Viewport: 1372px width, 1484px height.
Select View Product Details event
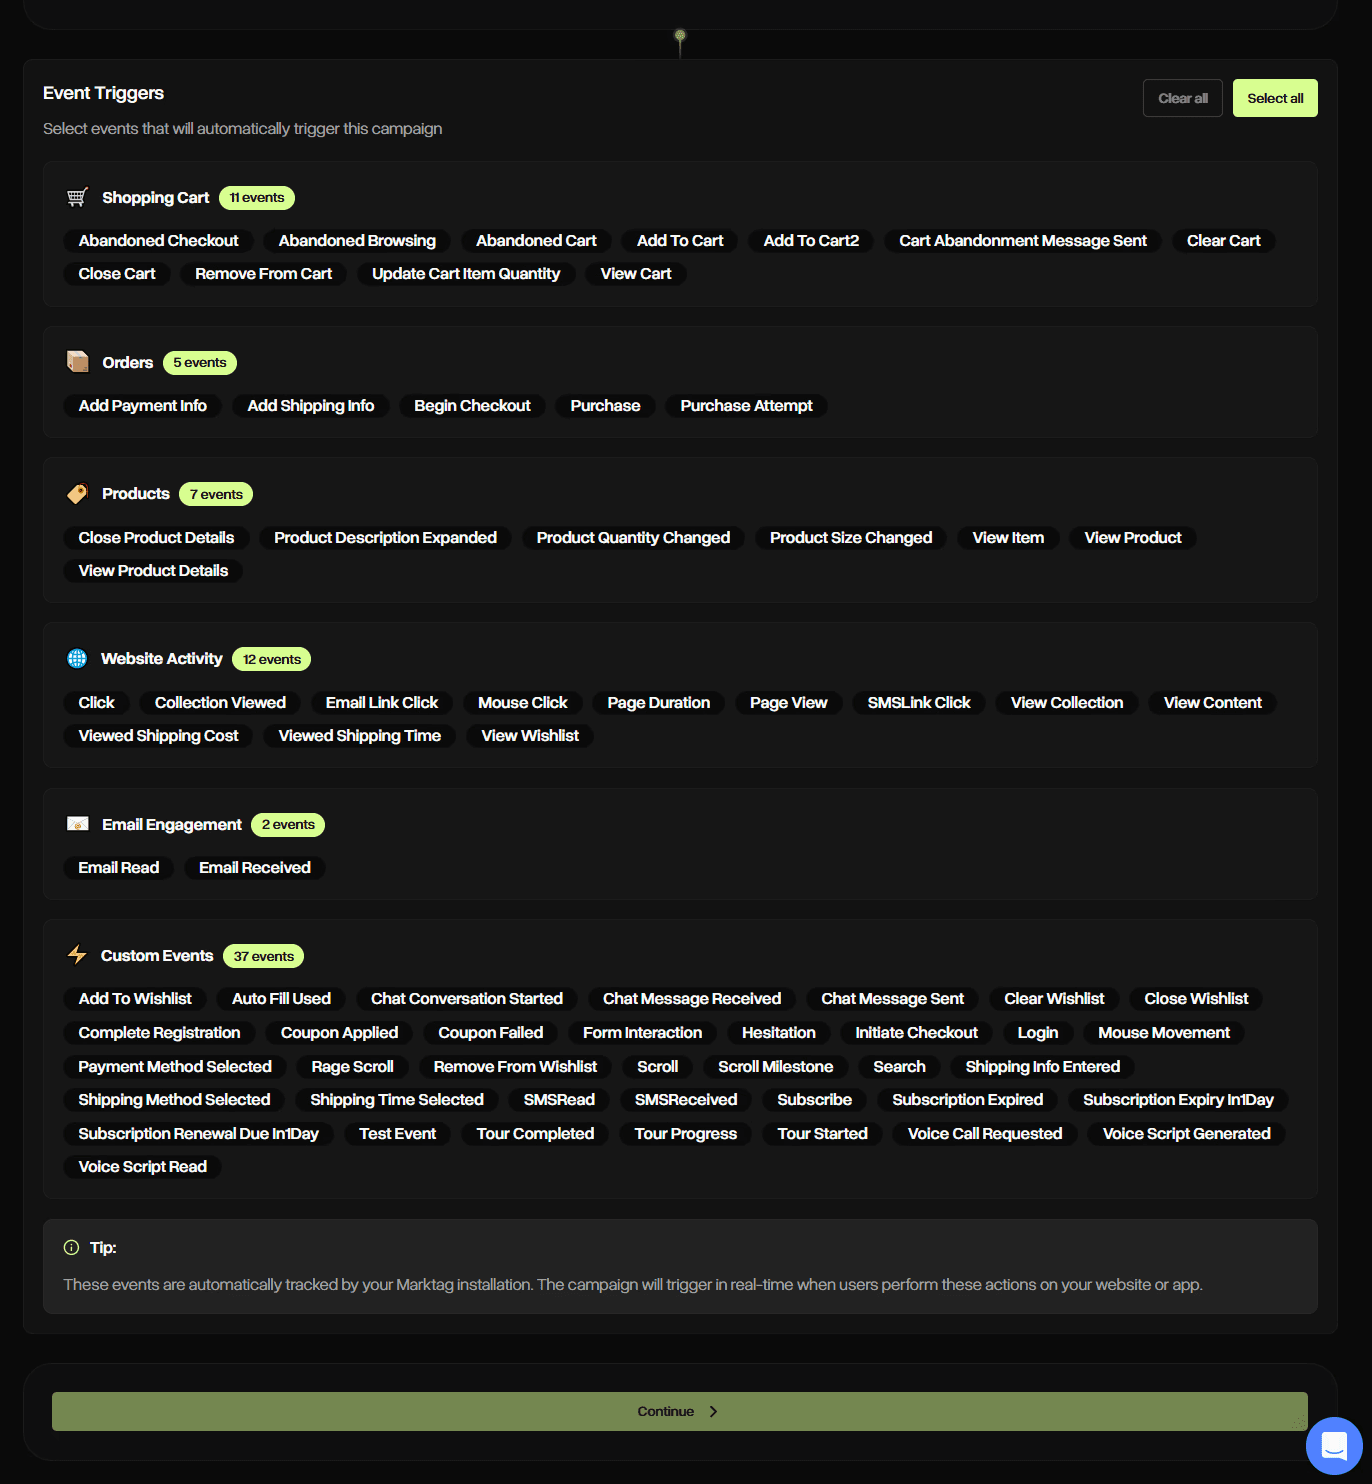click(153, 571)
